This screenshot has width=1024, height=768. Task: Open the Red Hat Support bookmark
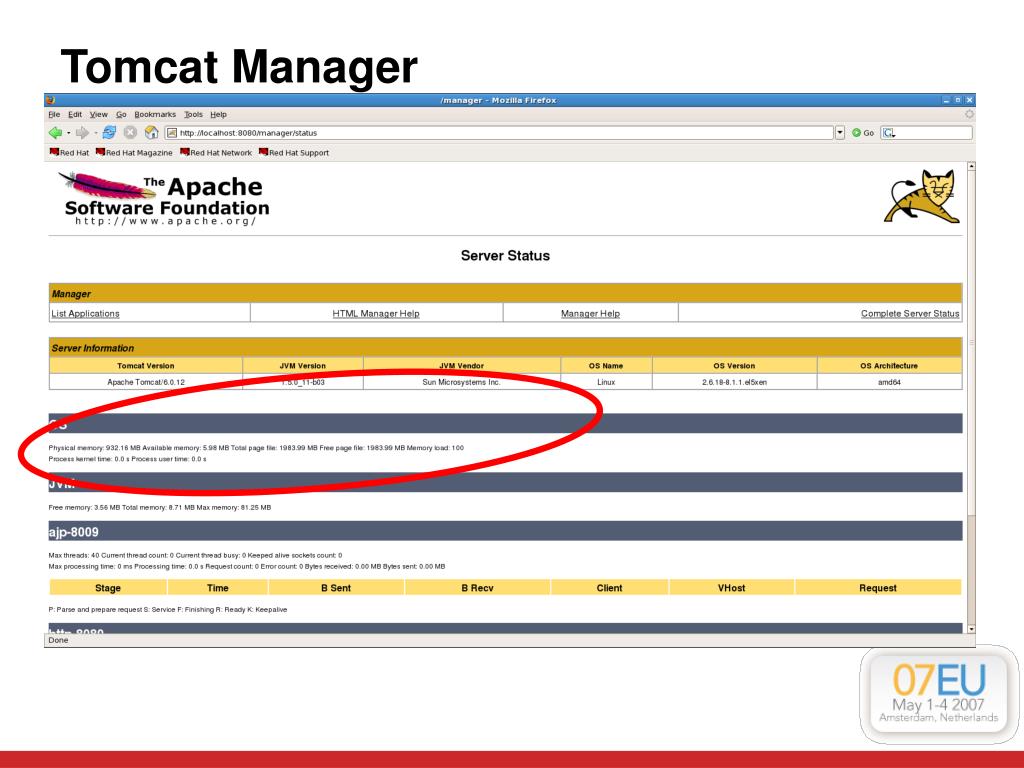coord(294,152)
